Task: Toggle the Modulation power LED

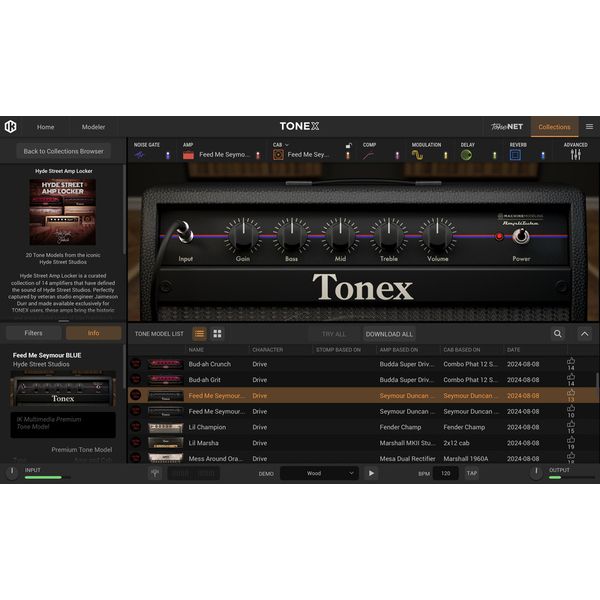Action: (x=446, y=155)
